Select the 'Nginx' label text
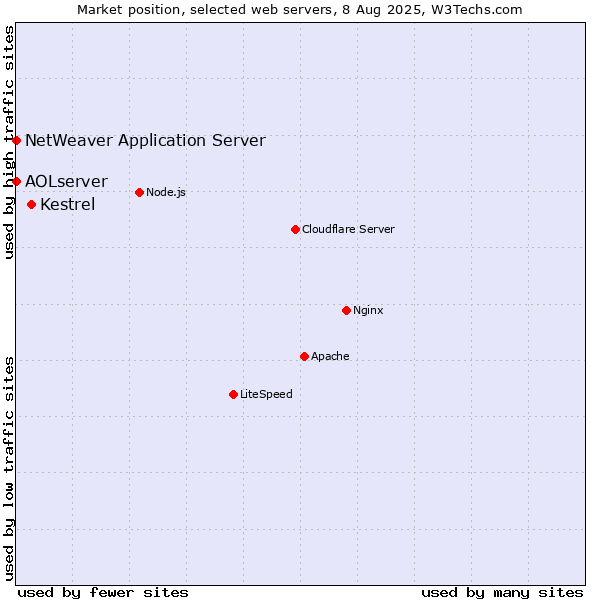Screen dimensions: 600x600 368,310
